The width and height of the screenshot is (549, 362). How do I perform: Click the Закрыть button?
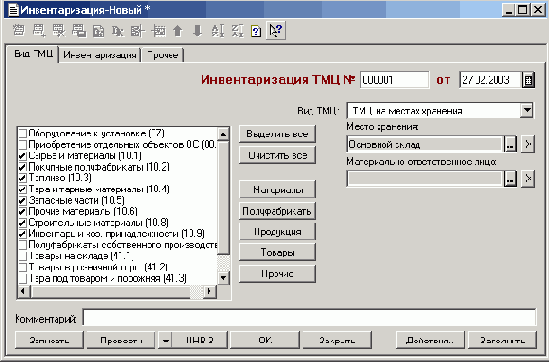(337, 340)
